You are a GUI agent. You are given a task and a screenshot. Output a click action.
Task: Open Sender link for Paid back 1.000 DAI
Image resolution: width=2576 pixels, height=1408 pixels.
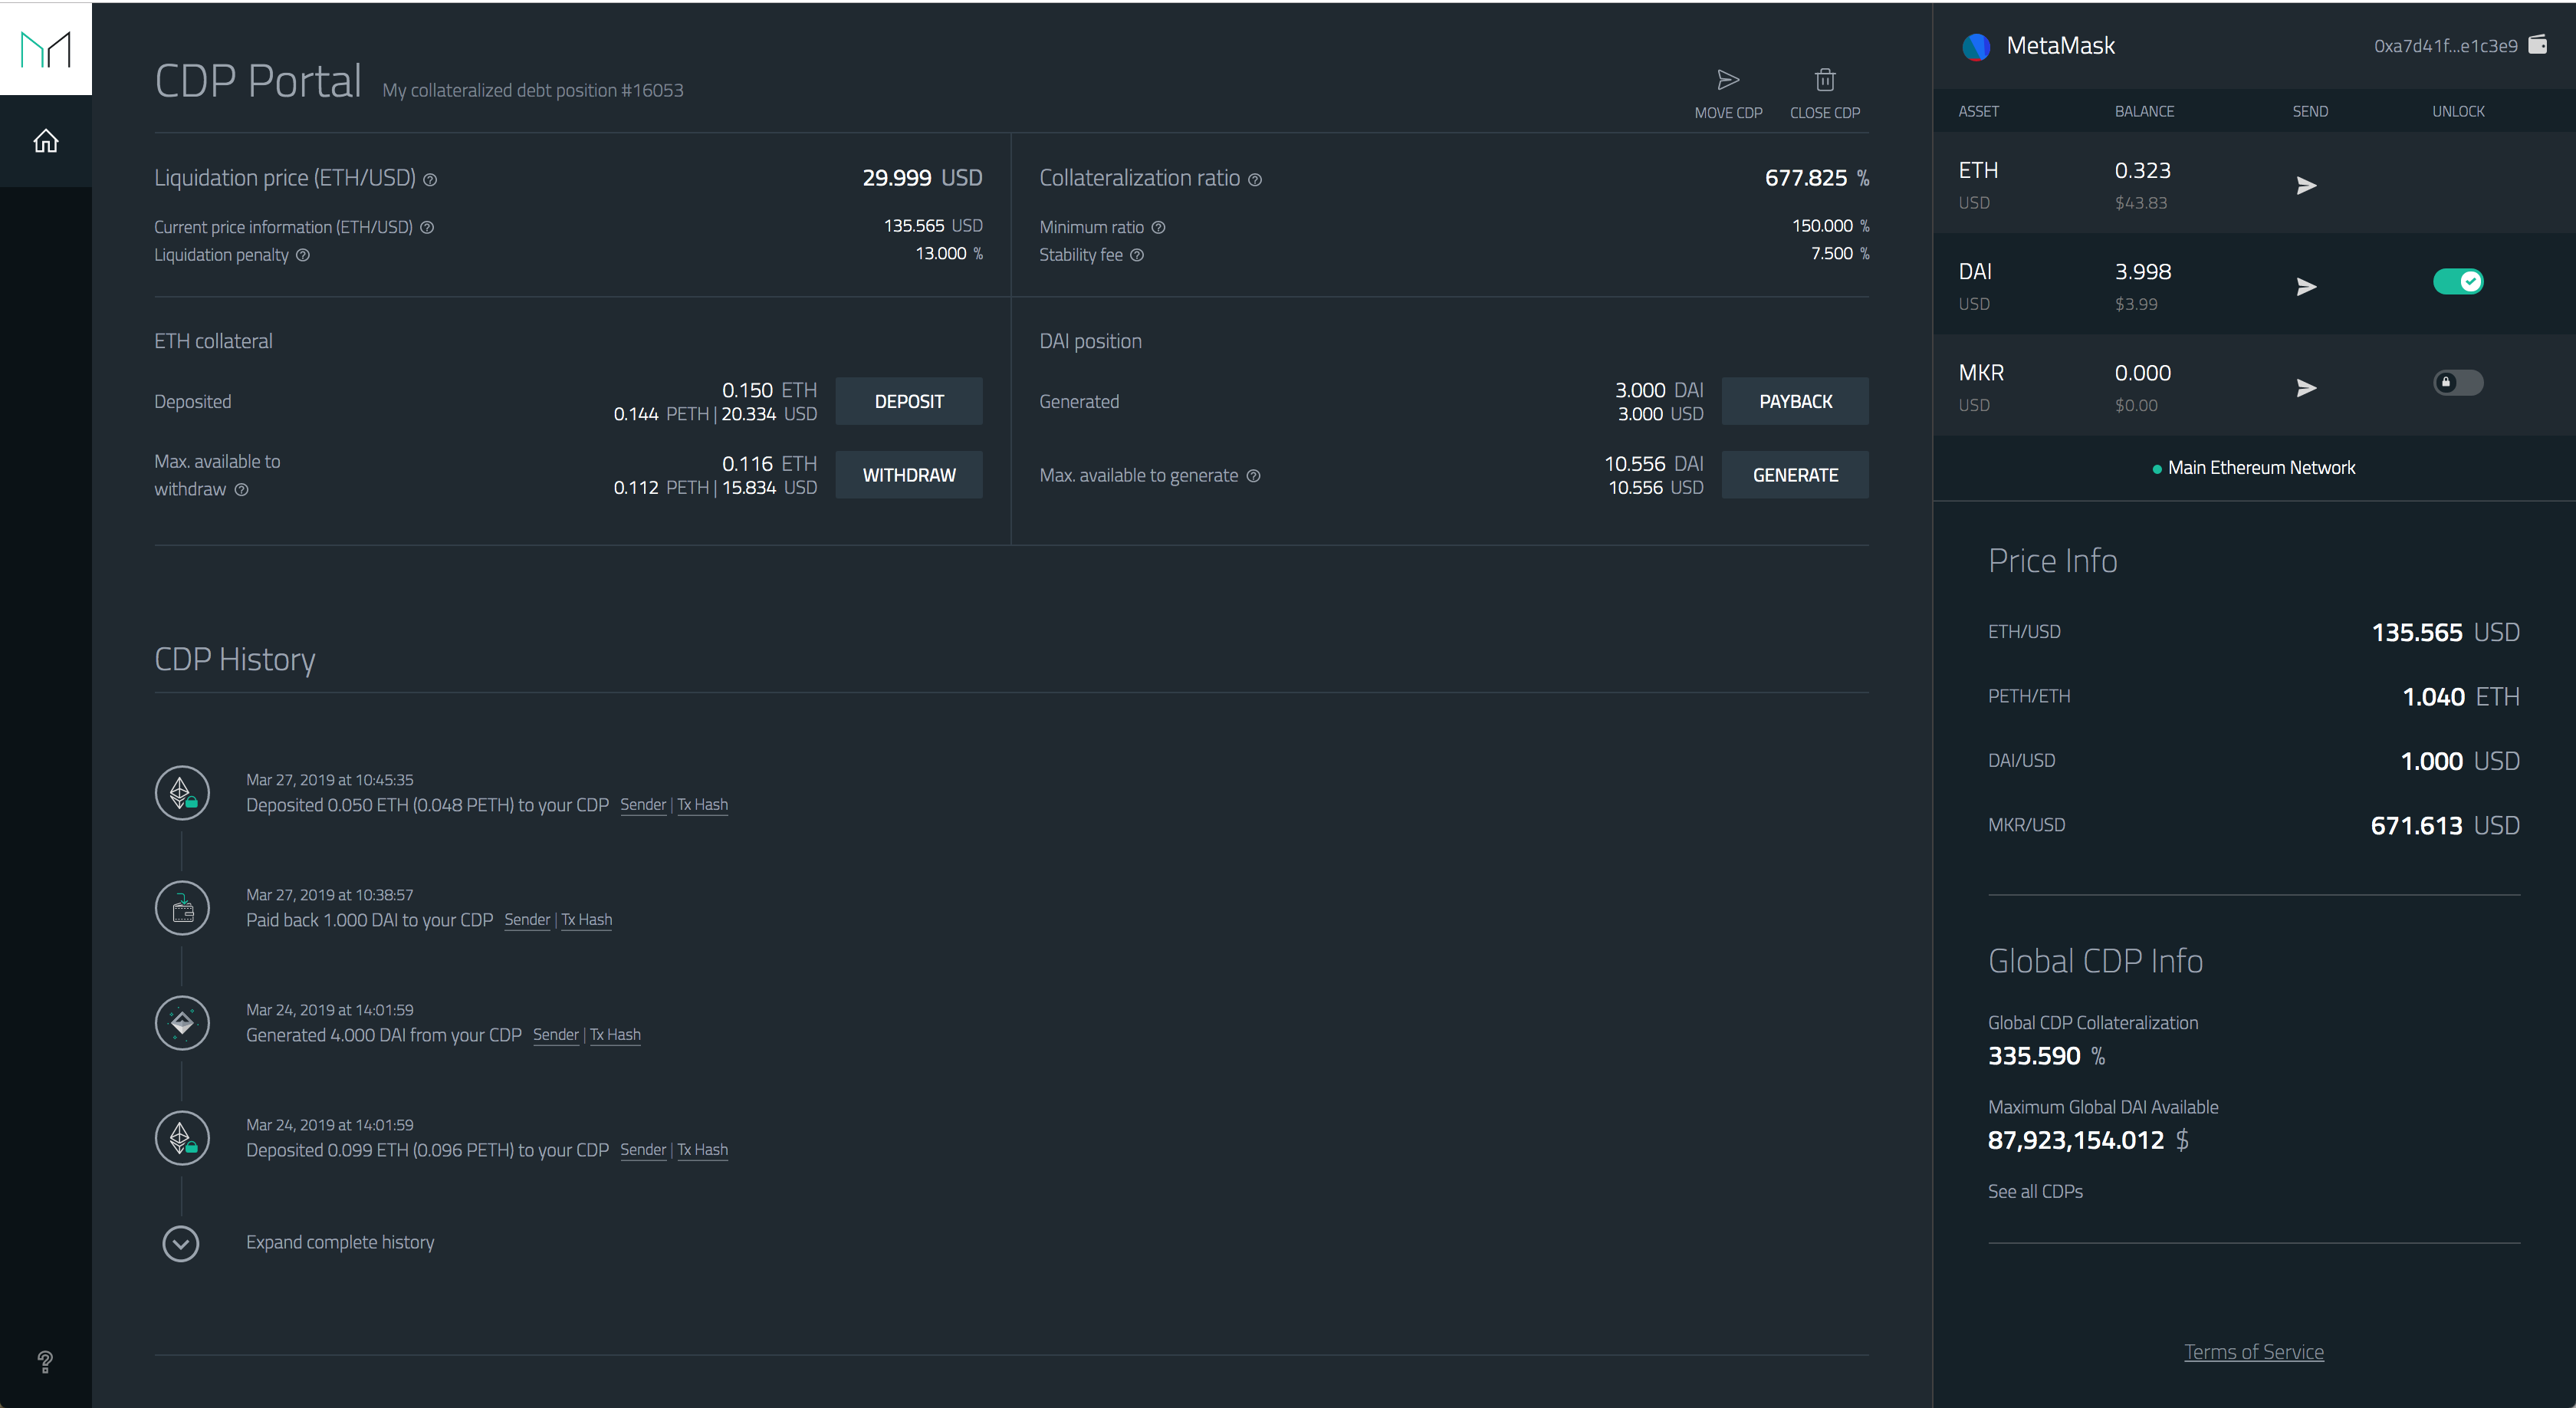click(527, 920)
